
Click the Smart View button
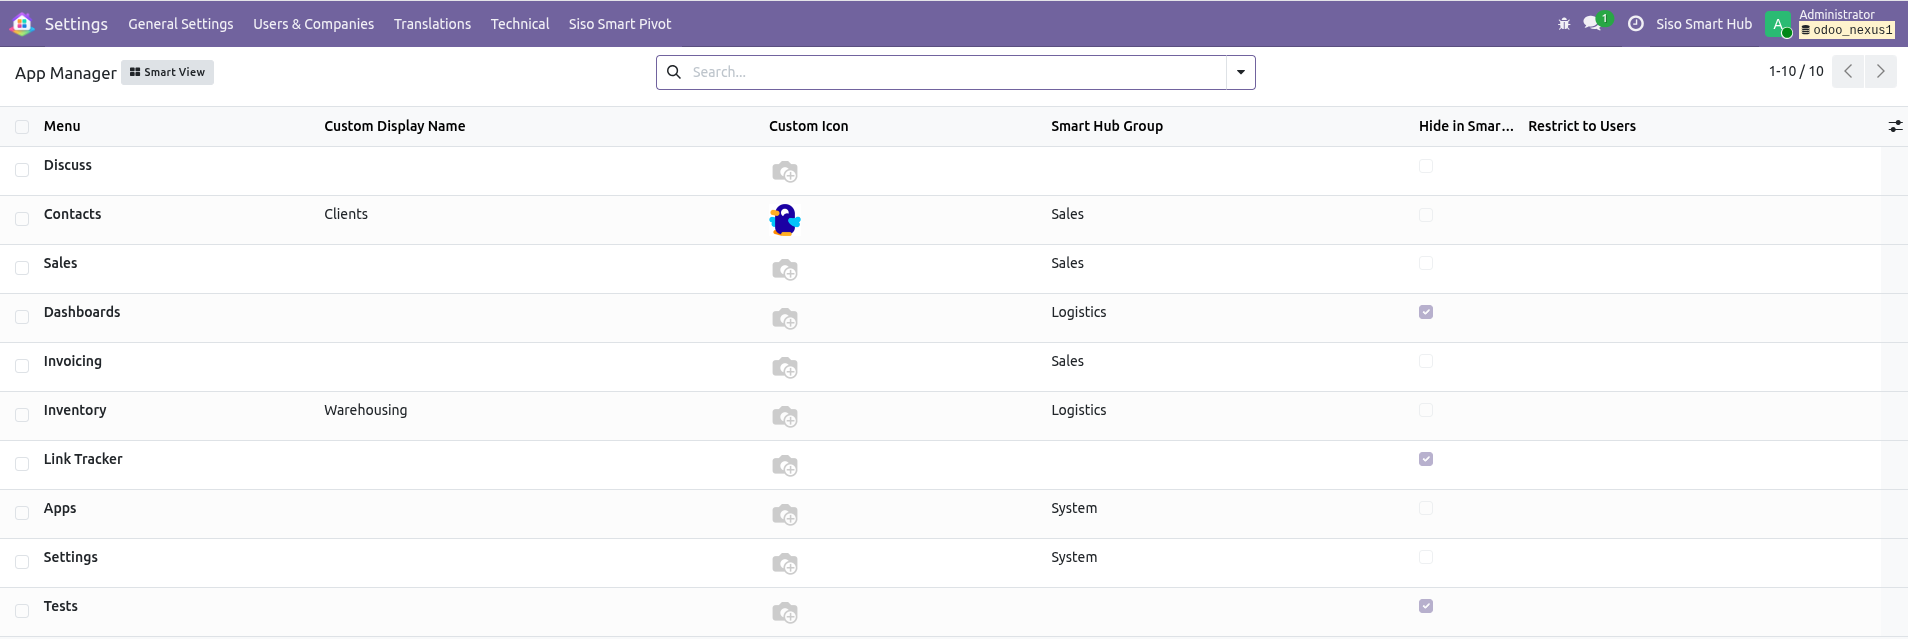[x=167, y=72]
